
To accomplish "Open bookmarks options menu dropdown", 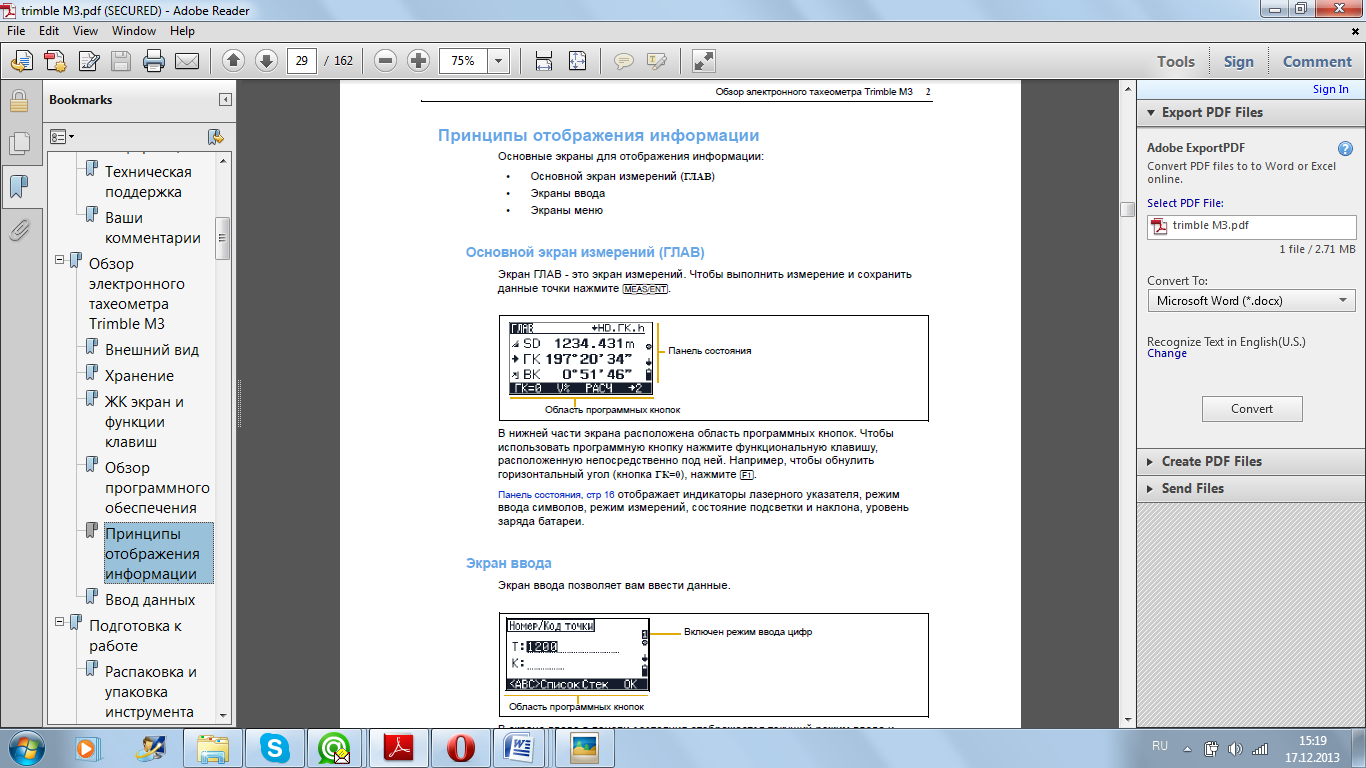I will (63, 136).
